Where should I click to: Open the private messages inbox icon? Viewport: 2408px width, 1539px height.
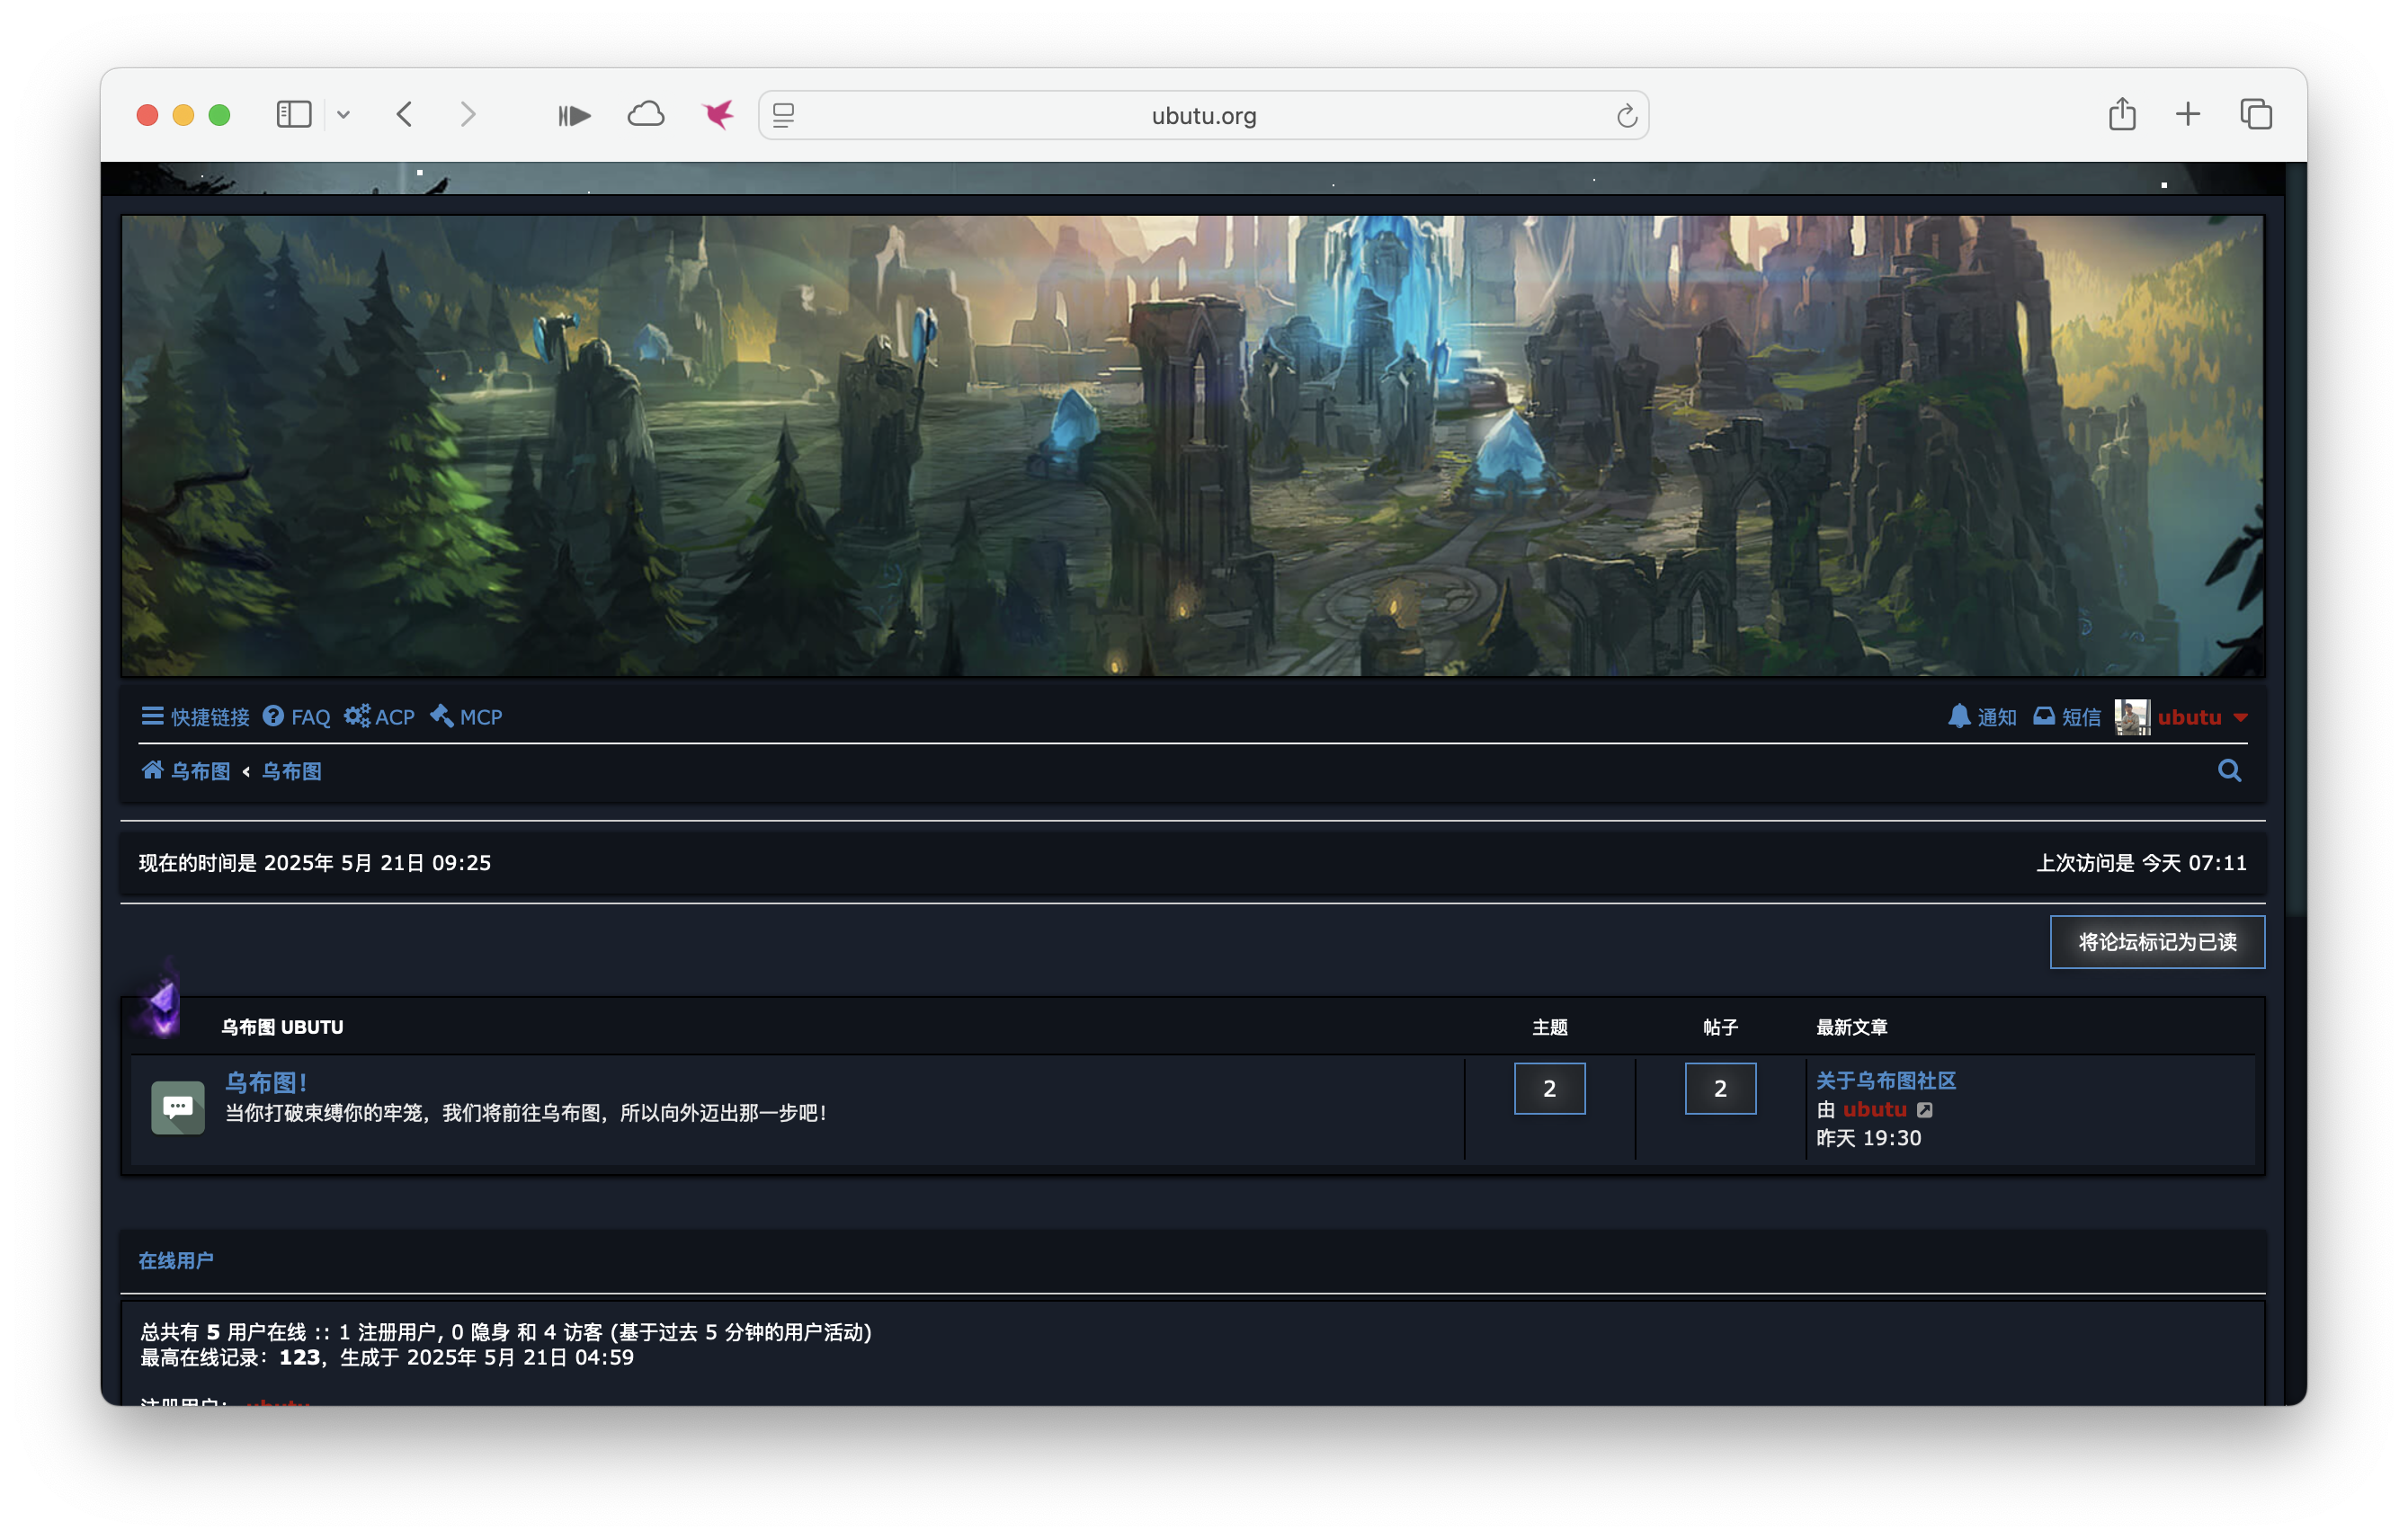(x=2044, y=717)
